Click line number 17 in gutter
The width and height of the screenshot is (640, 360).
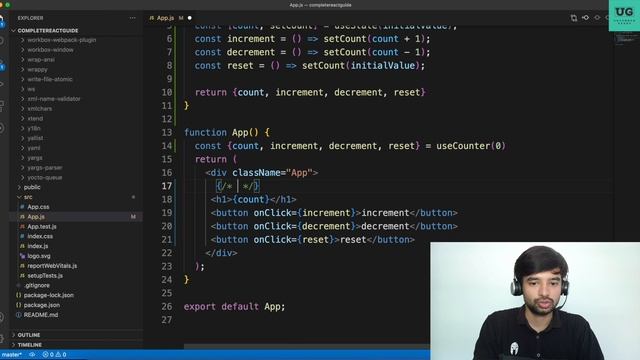pyautogui.click(x=167, y=186)
